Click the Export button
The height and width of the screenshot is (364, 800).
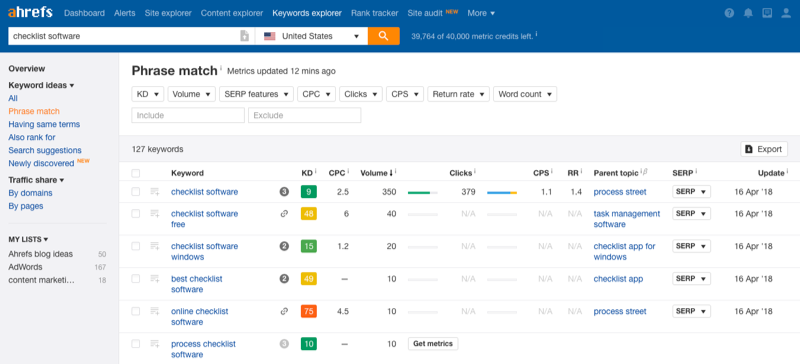pyautogui.click(x=764, y=149)
